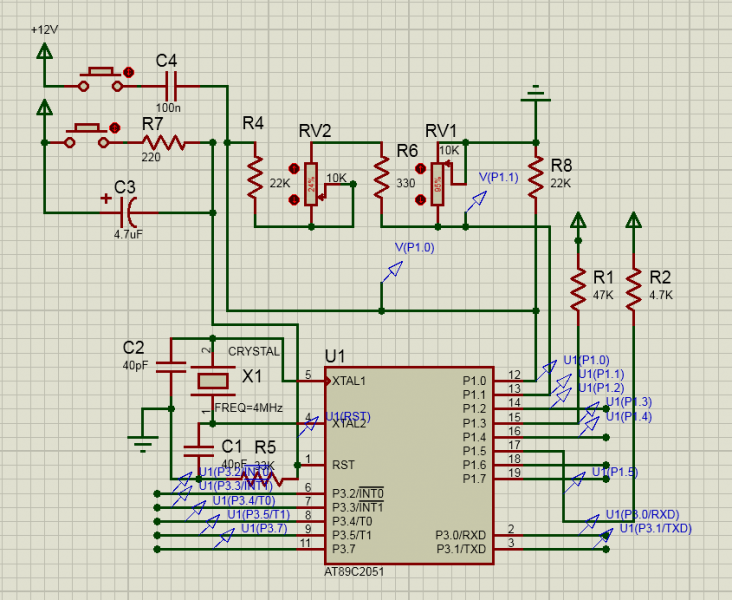
Task: Click the P1.4 pin label on U1
Action: coord(474,438)
